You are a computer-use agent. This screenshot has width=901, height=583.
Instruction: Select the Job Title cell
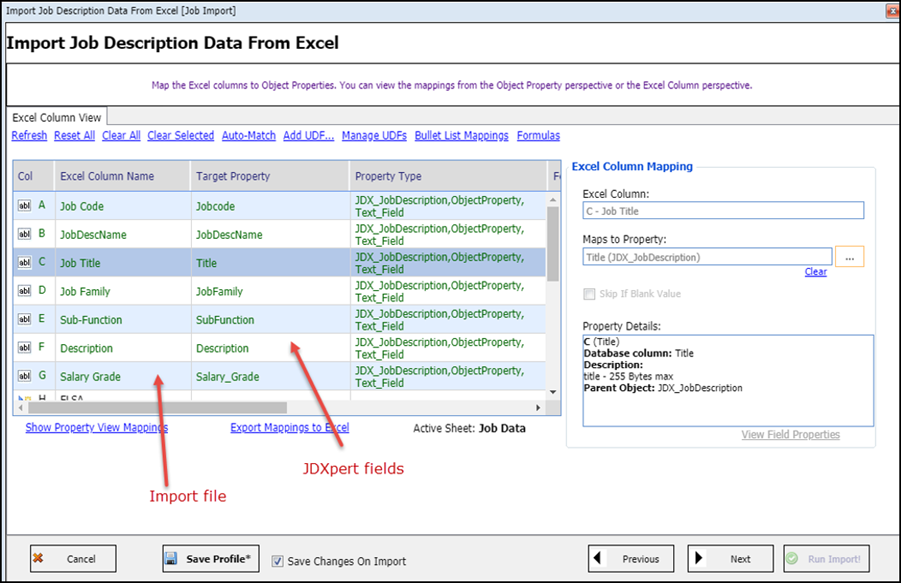[x=122, y=262]
